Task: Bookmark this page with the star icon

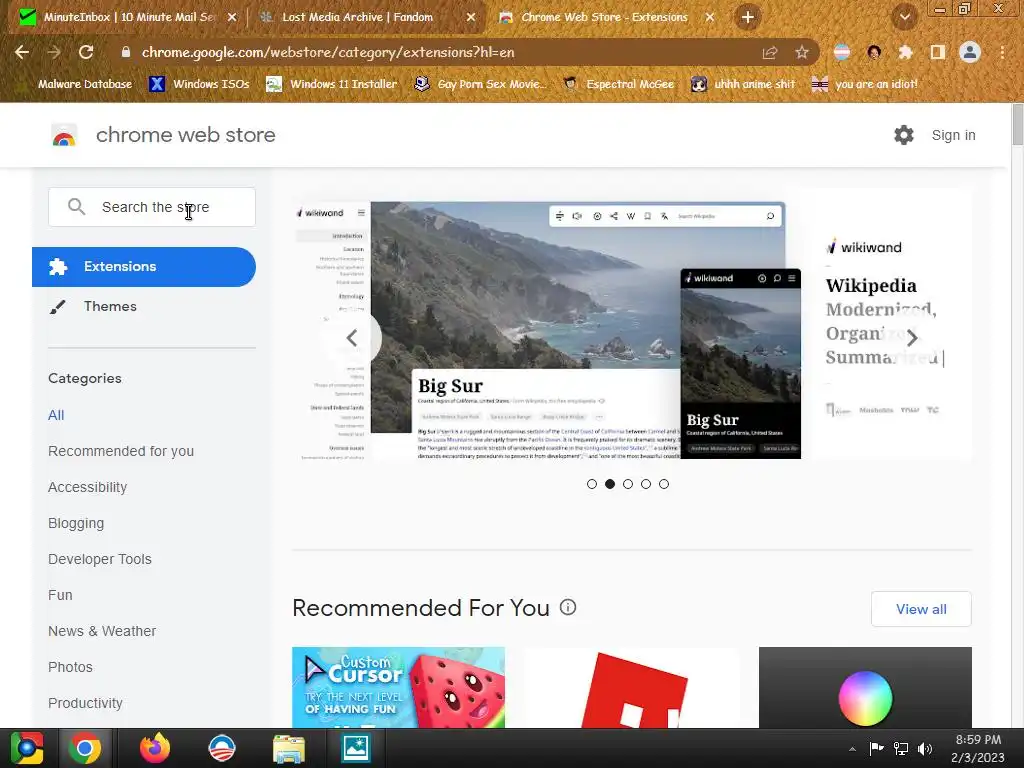Action: point(802,53)
